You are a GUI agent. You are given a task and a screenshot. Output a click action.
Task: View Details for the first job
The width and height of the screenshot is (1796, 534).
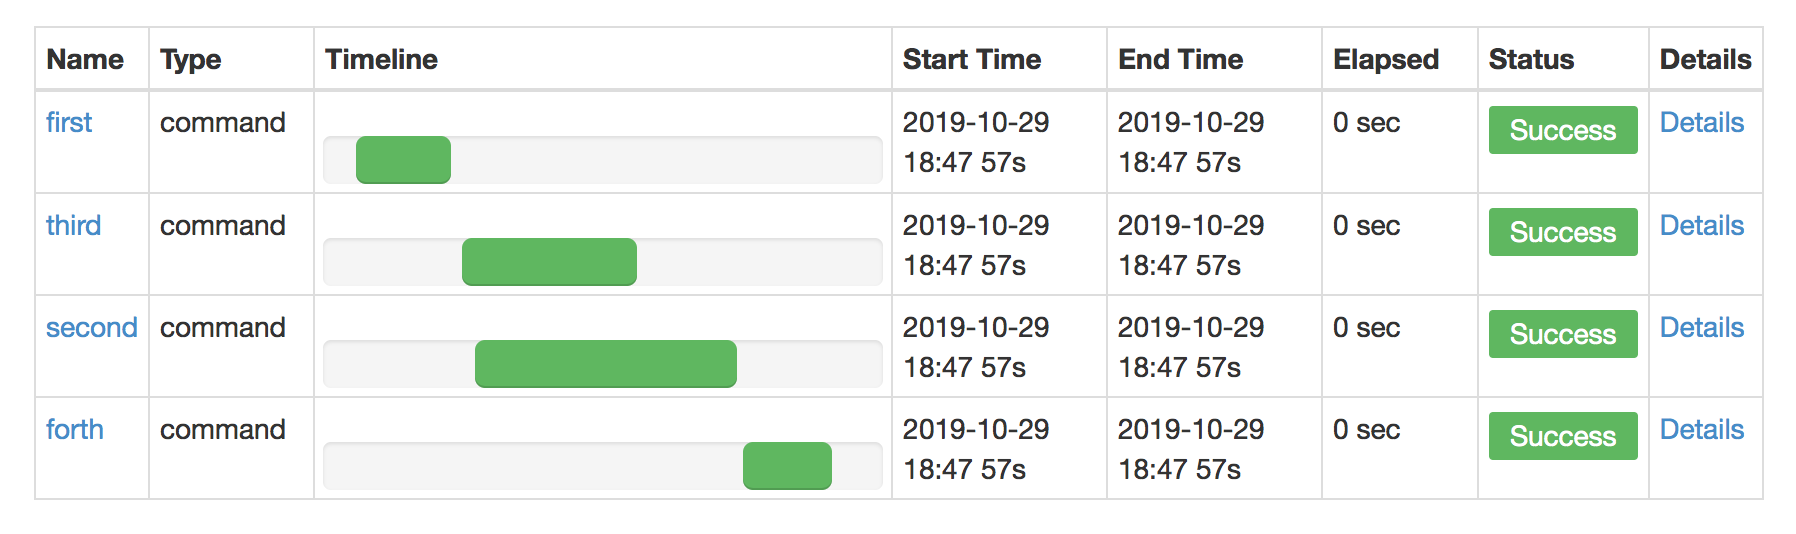(1701, 123)
